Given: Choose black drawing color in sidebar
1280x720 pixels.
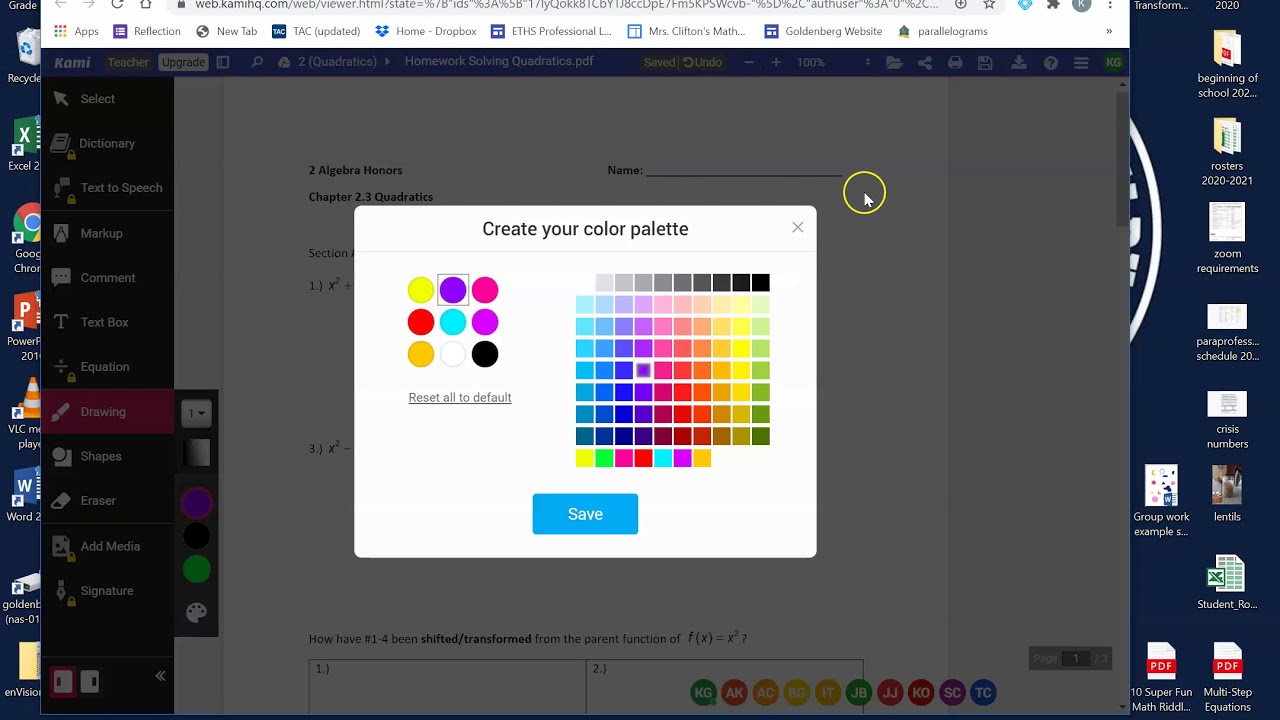Looking at the screenshot, I should (x=197, y=536).
